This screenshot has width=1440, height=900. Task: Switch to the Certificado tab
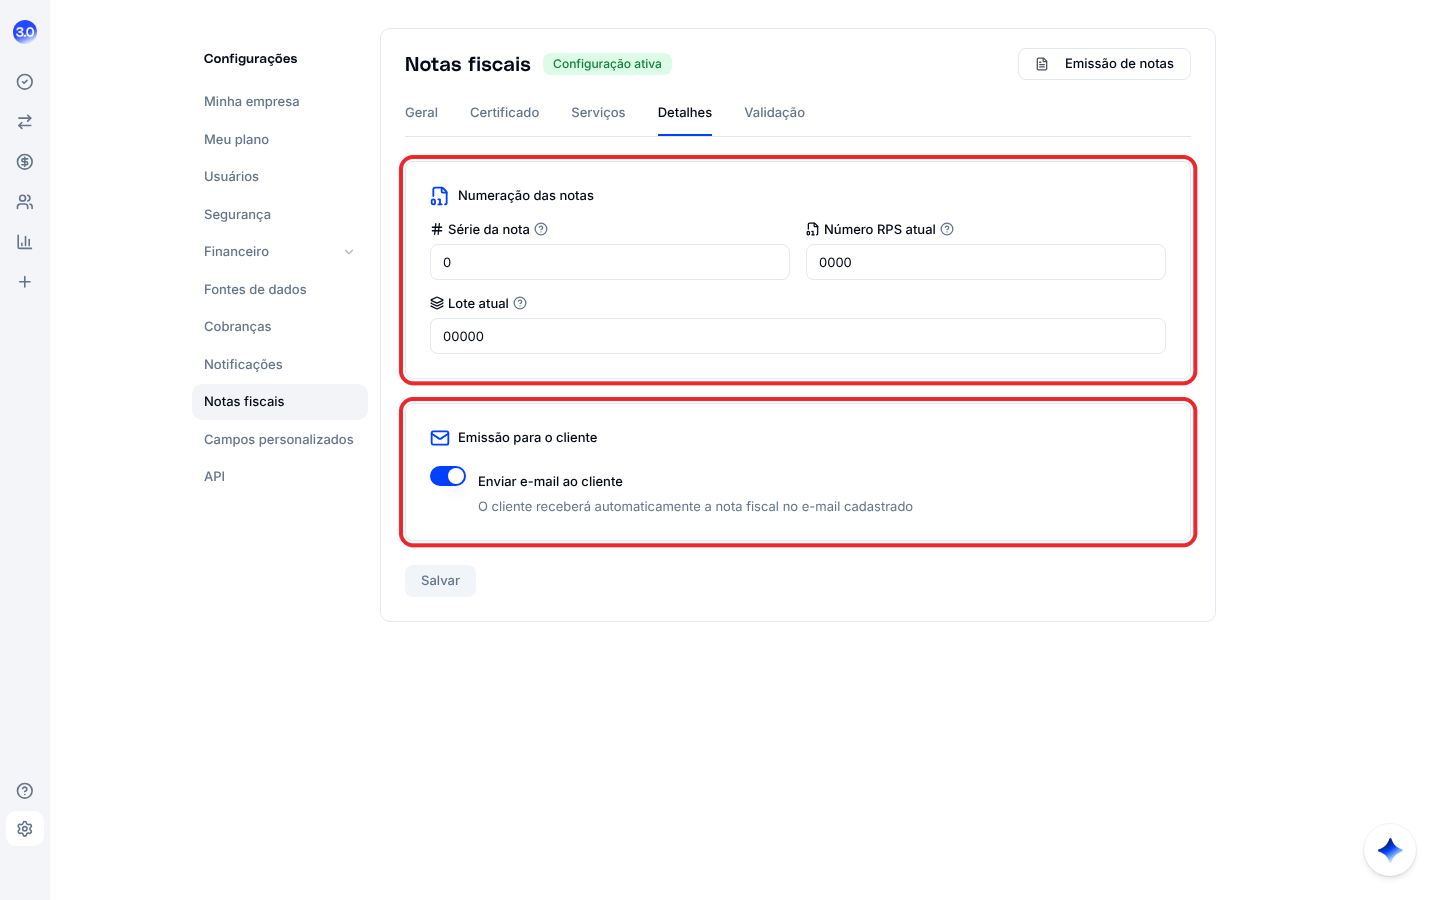pyautogui.click(x=505, y=113)
